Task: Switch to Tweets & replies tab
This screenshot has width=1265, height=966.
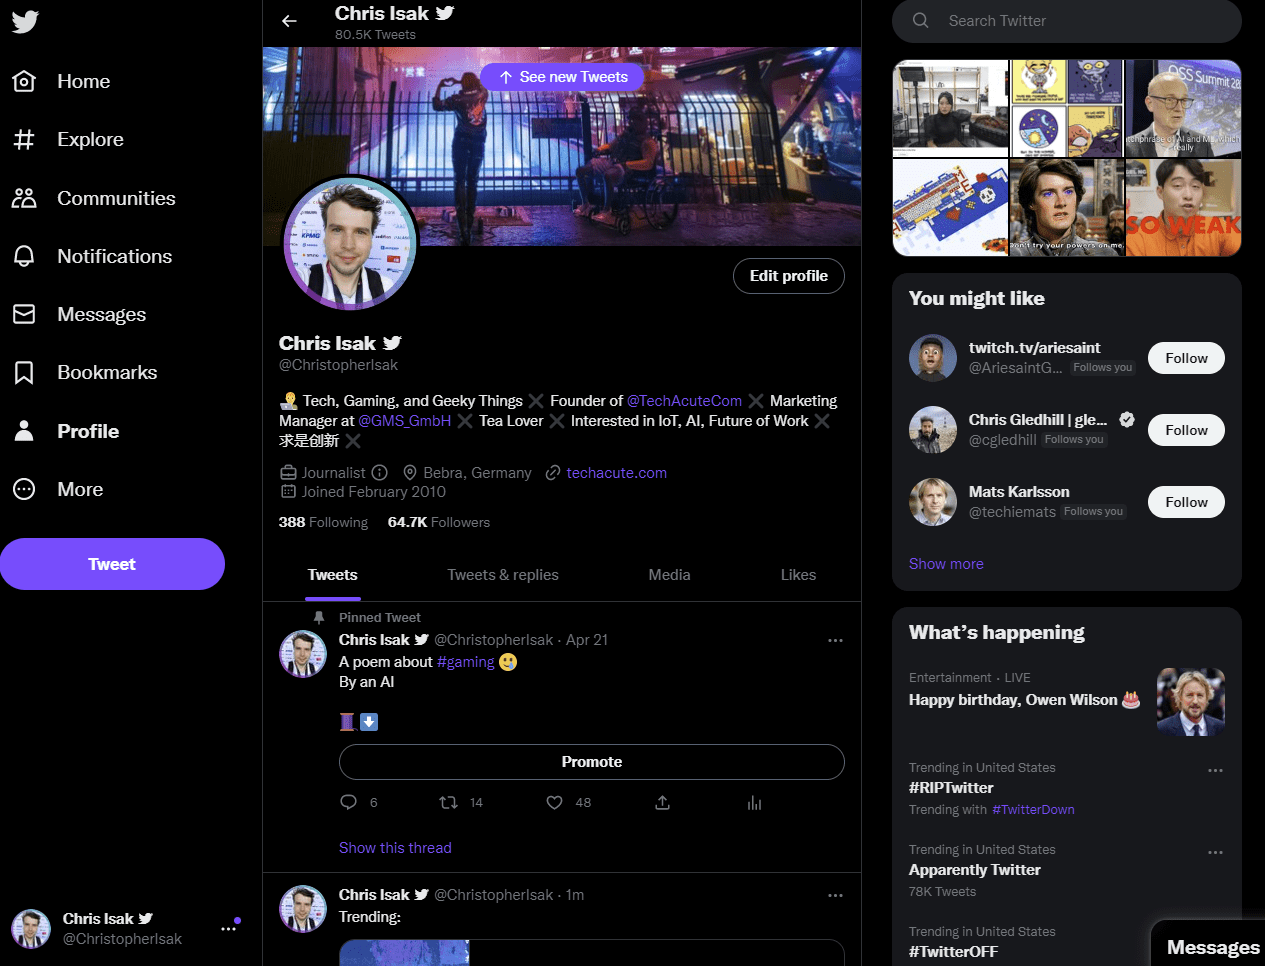Action: click(x=503, y=575)
